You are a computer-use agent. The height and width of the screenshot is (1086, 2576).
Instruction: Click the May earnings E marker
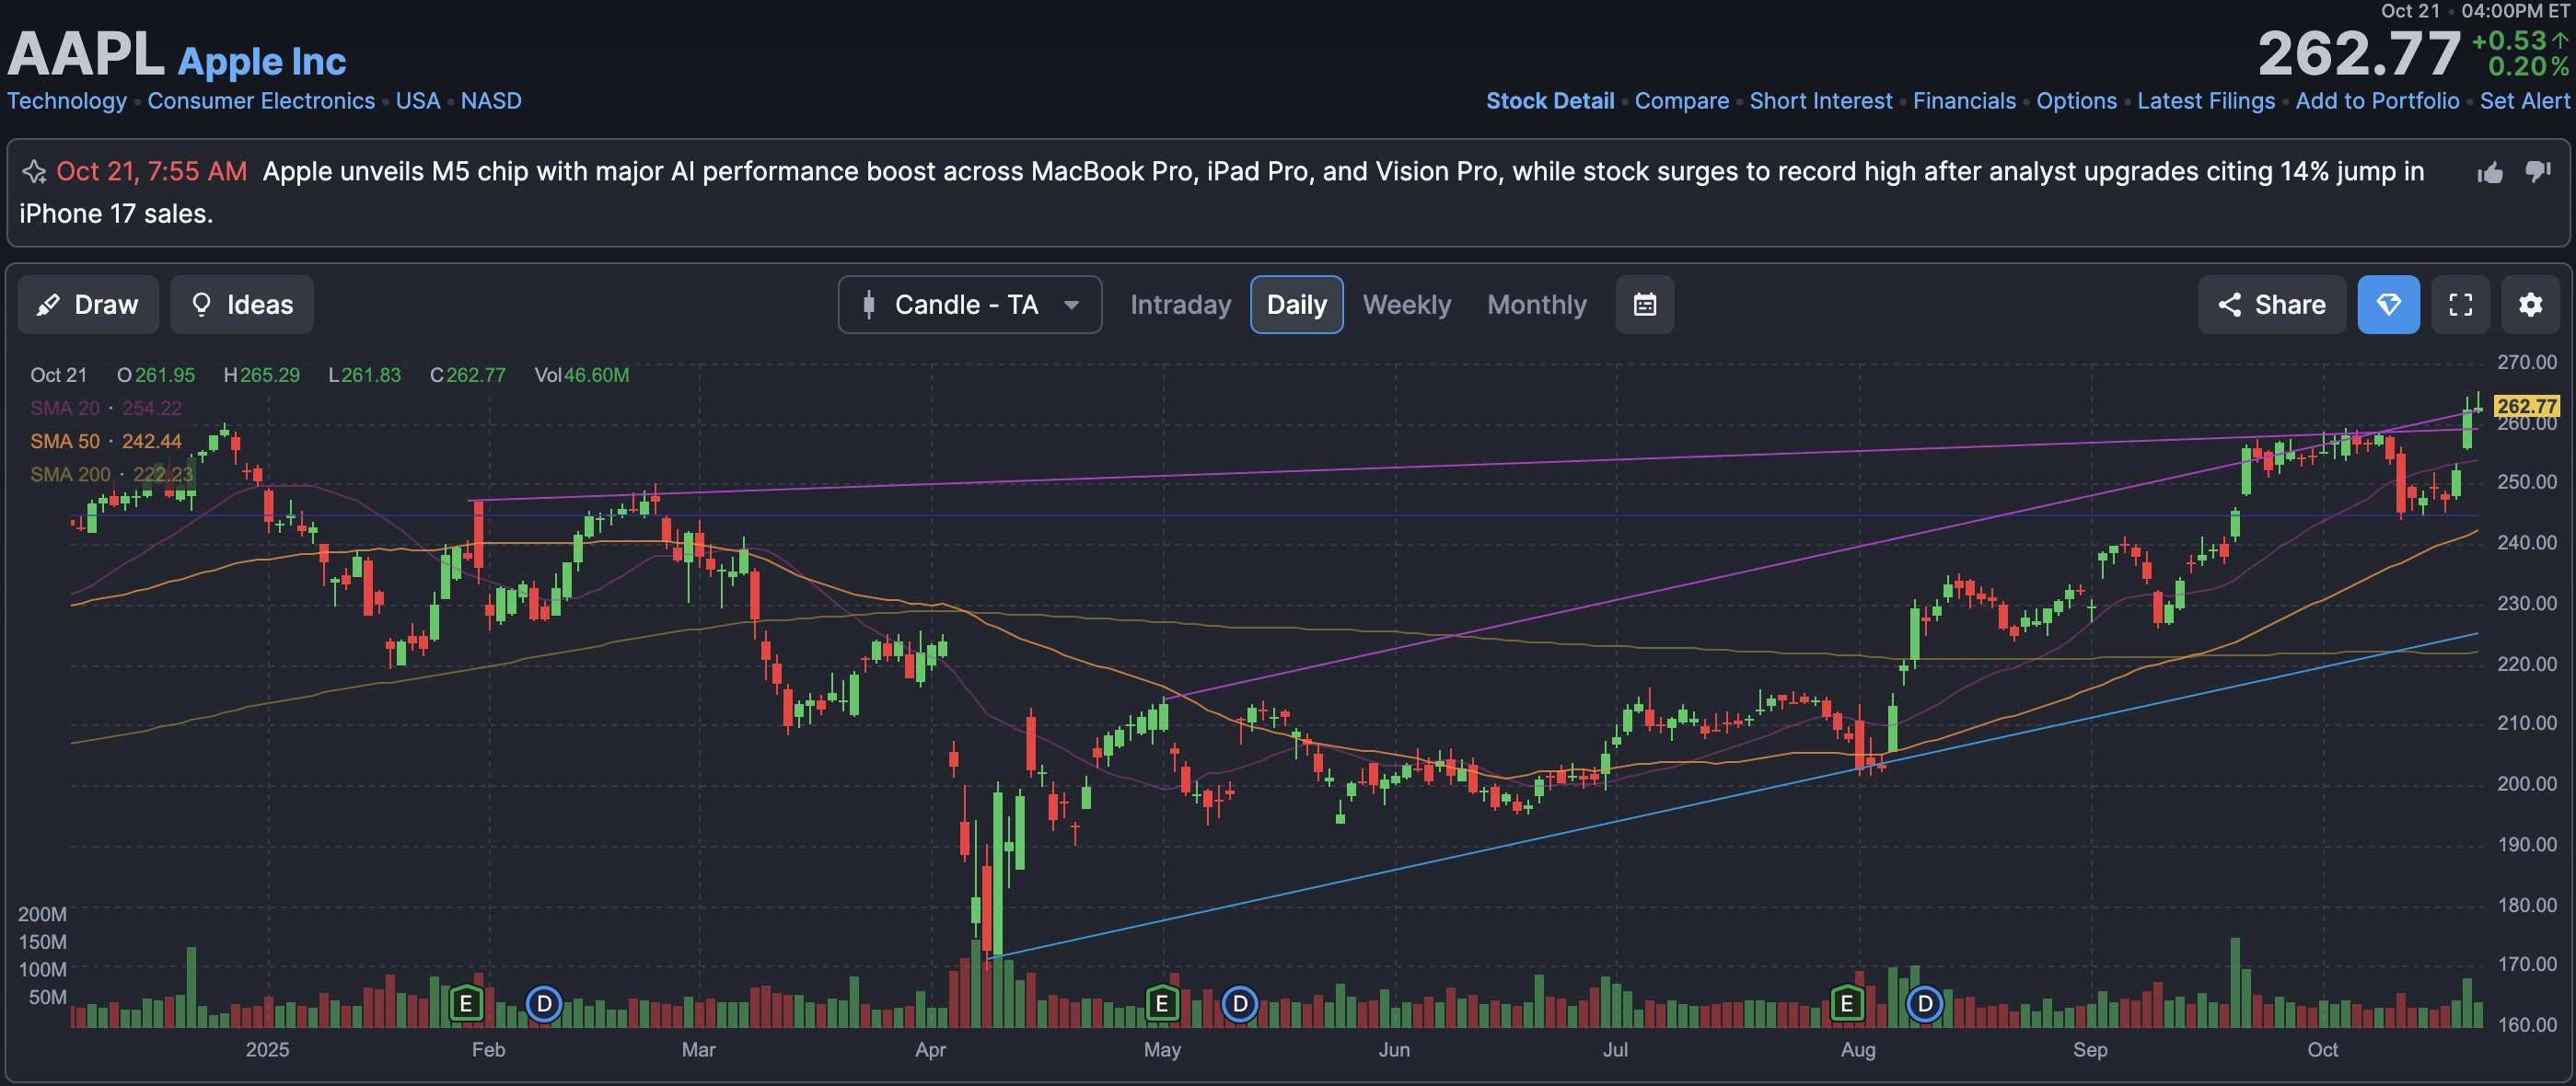[x=1161, y=1003]
